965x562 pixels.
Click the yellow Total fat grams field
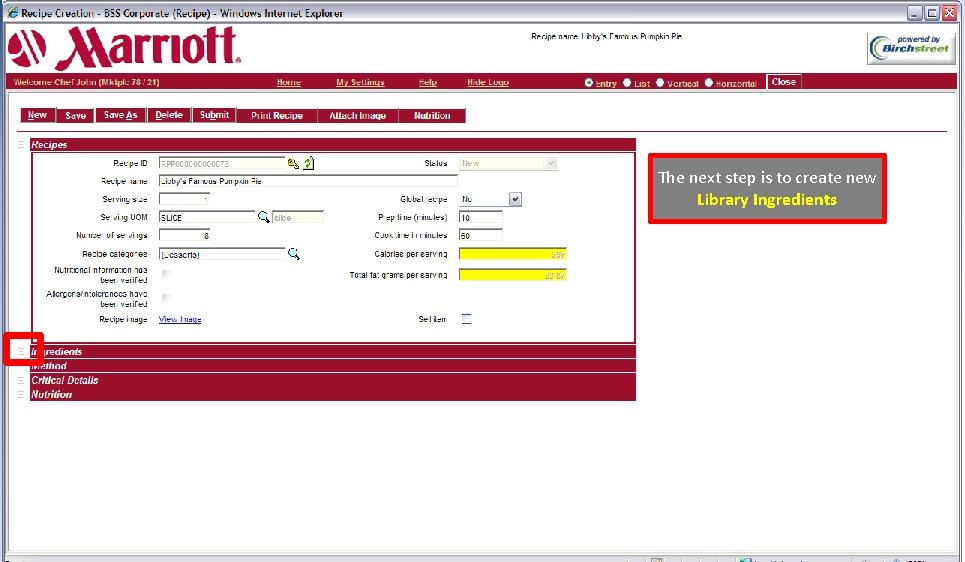coord(513,275)
